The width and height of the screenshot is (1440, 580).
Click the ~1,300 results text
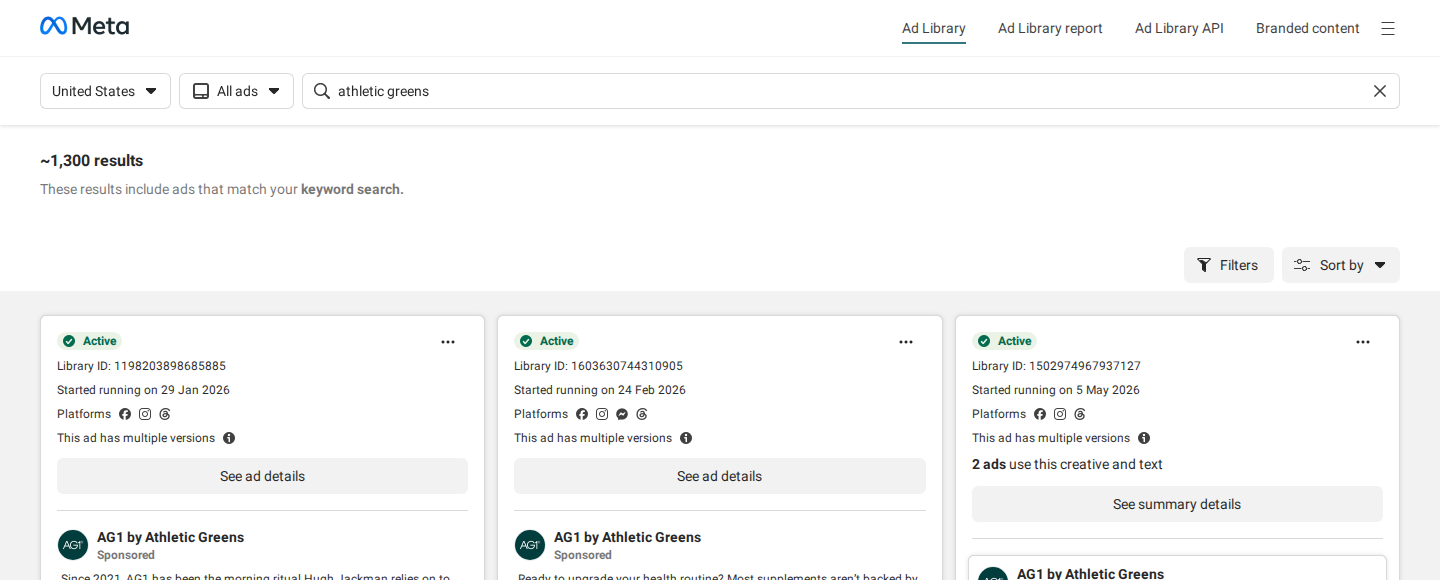[x=92, y=161]
